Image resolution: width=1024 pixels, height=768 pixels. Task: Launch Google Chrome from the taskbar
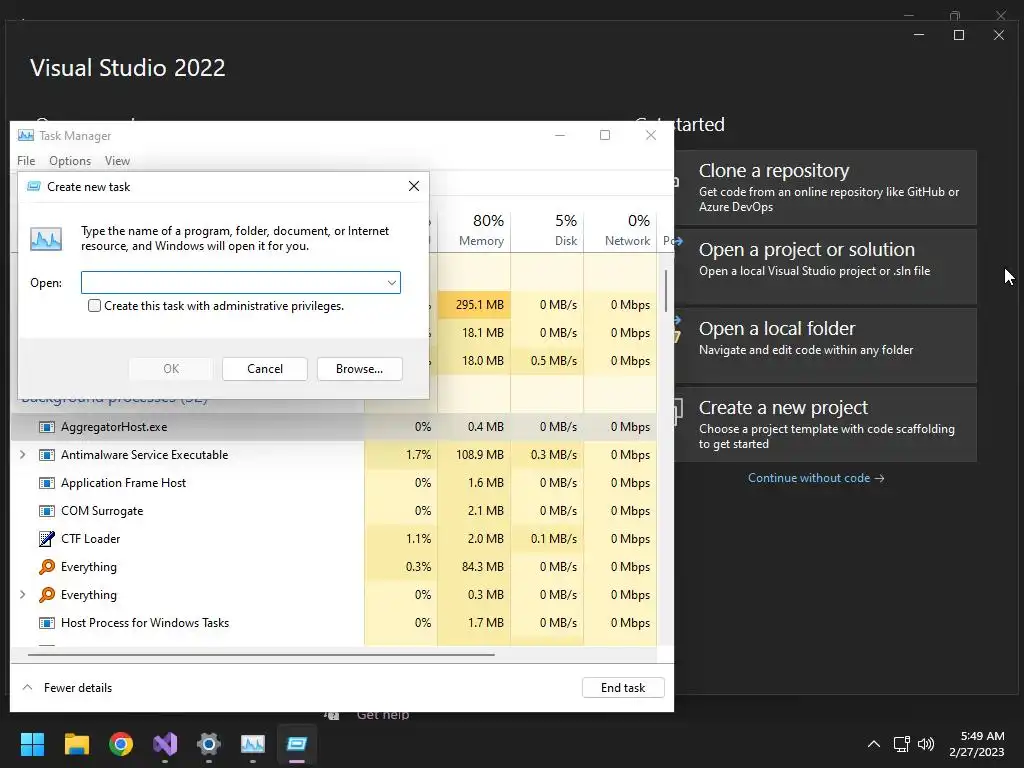(121, 744)
